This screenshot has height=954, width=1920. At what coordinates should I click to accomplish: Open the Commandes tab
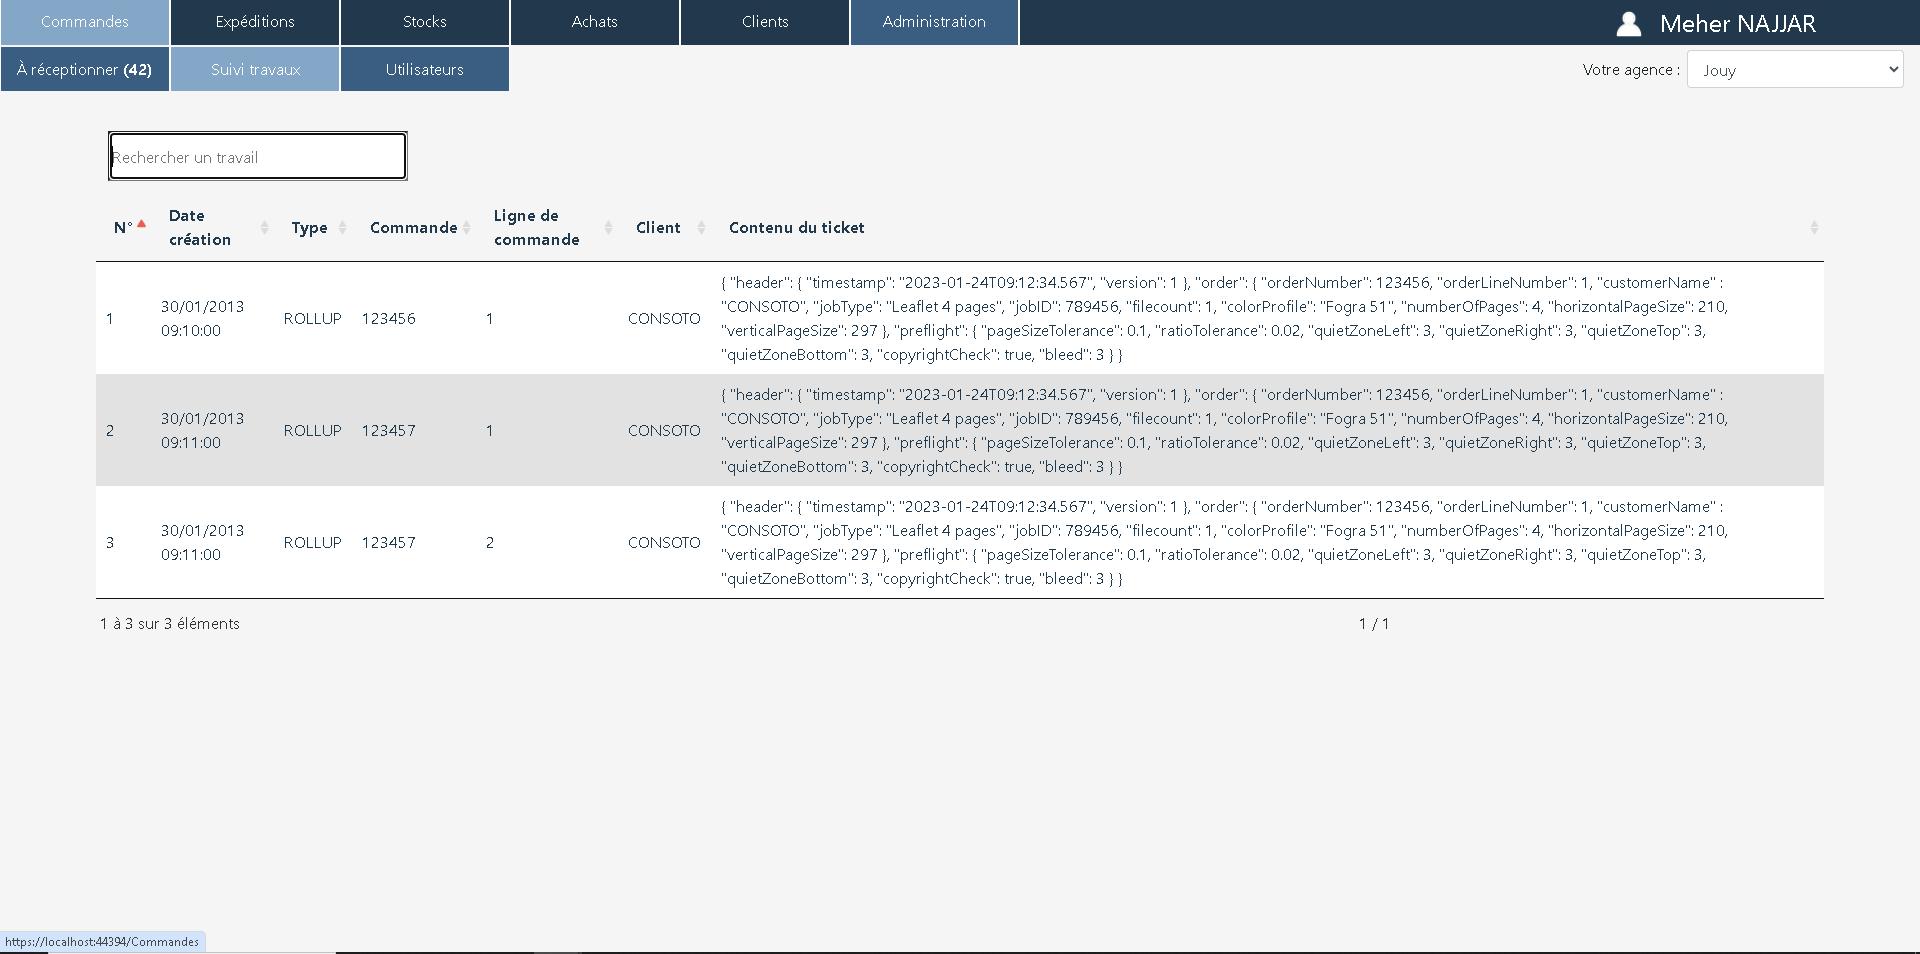(85, 22)
